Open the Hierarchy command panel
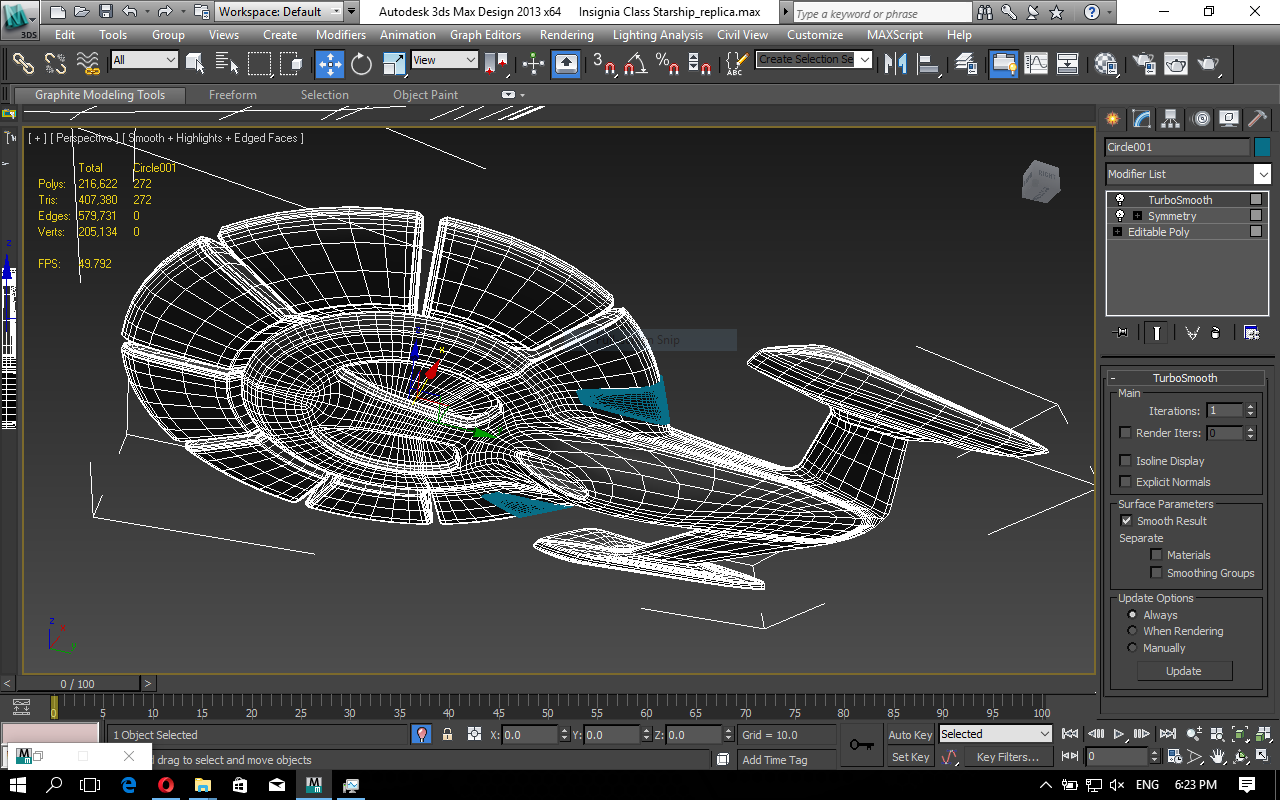This screenshot has height=800, width=1280. click(x=1171, y=119)
